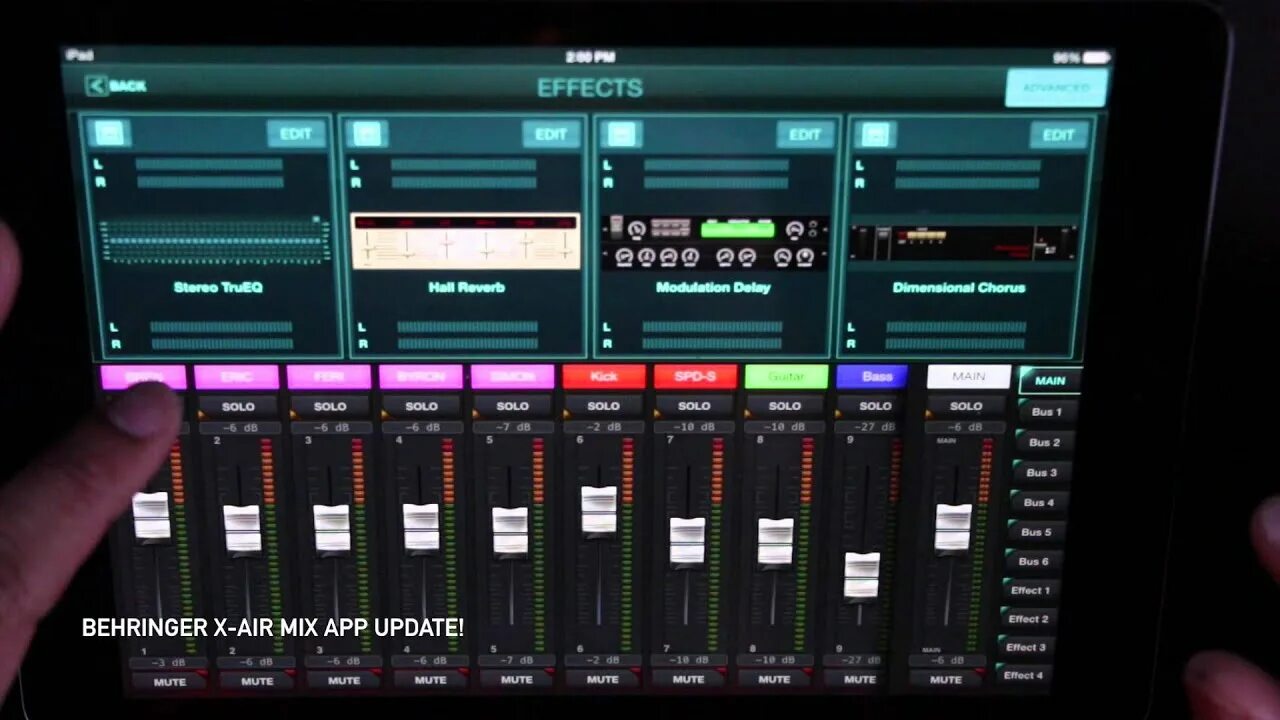Image resolution: width=1280 pixels, height=720 pixels.
Task: Tap the Guitar channel fader knob
Action: pos(775,541)
